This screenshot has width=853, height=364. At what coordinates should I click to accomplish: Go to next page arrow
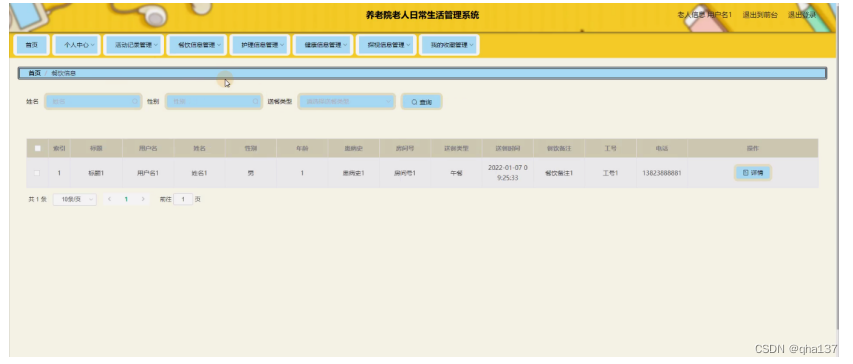click(143, 200)
